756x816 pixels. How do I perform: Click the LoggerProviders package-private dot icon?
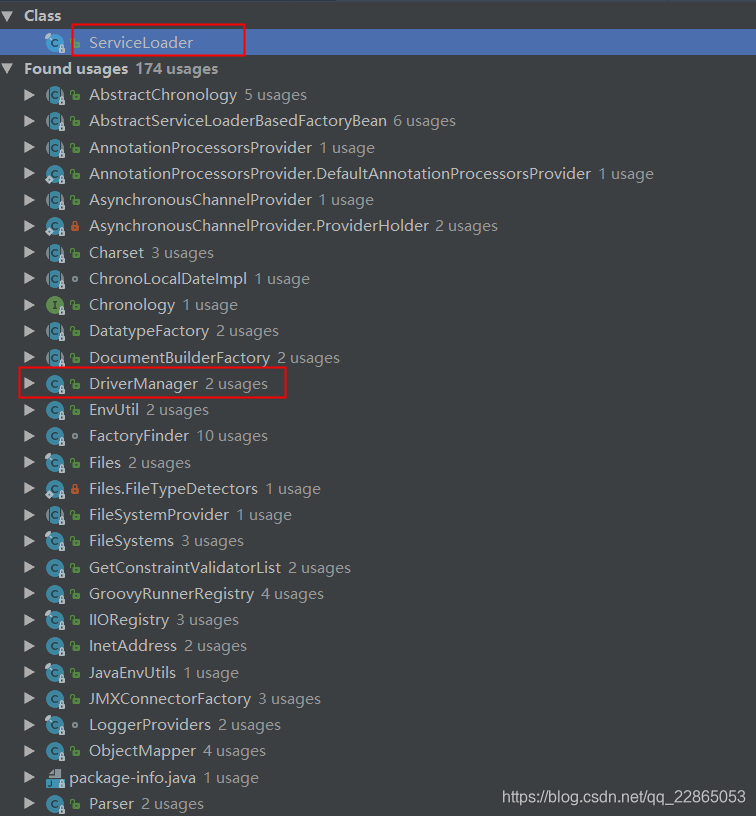[75, 725]
